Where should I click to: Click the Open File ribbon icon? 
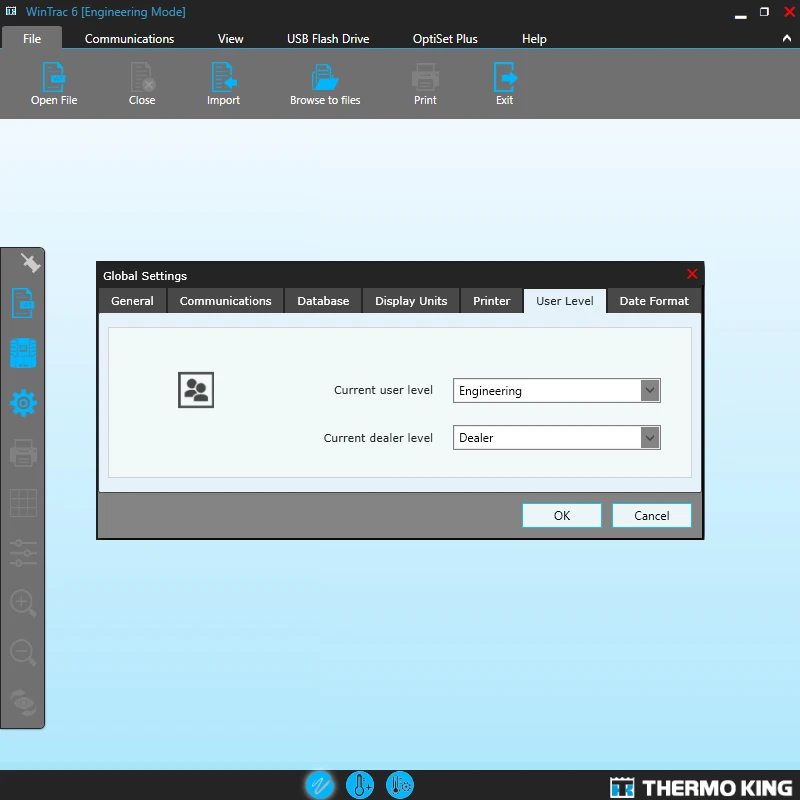point(53,77)
